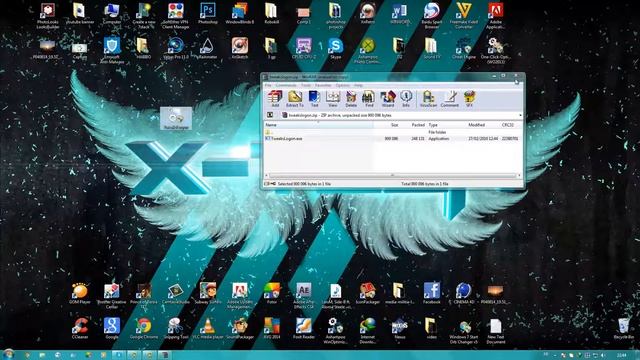Screen dimensions: 640x360
Task: Select the Adobe After Effects desktop shortcut
Action: click(x=304, y=295)
